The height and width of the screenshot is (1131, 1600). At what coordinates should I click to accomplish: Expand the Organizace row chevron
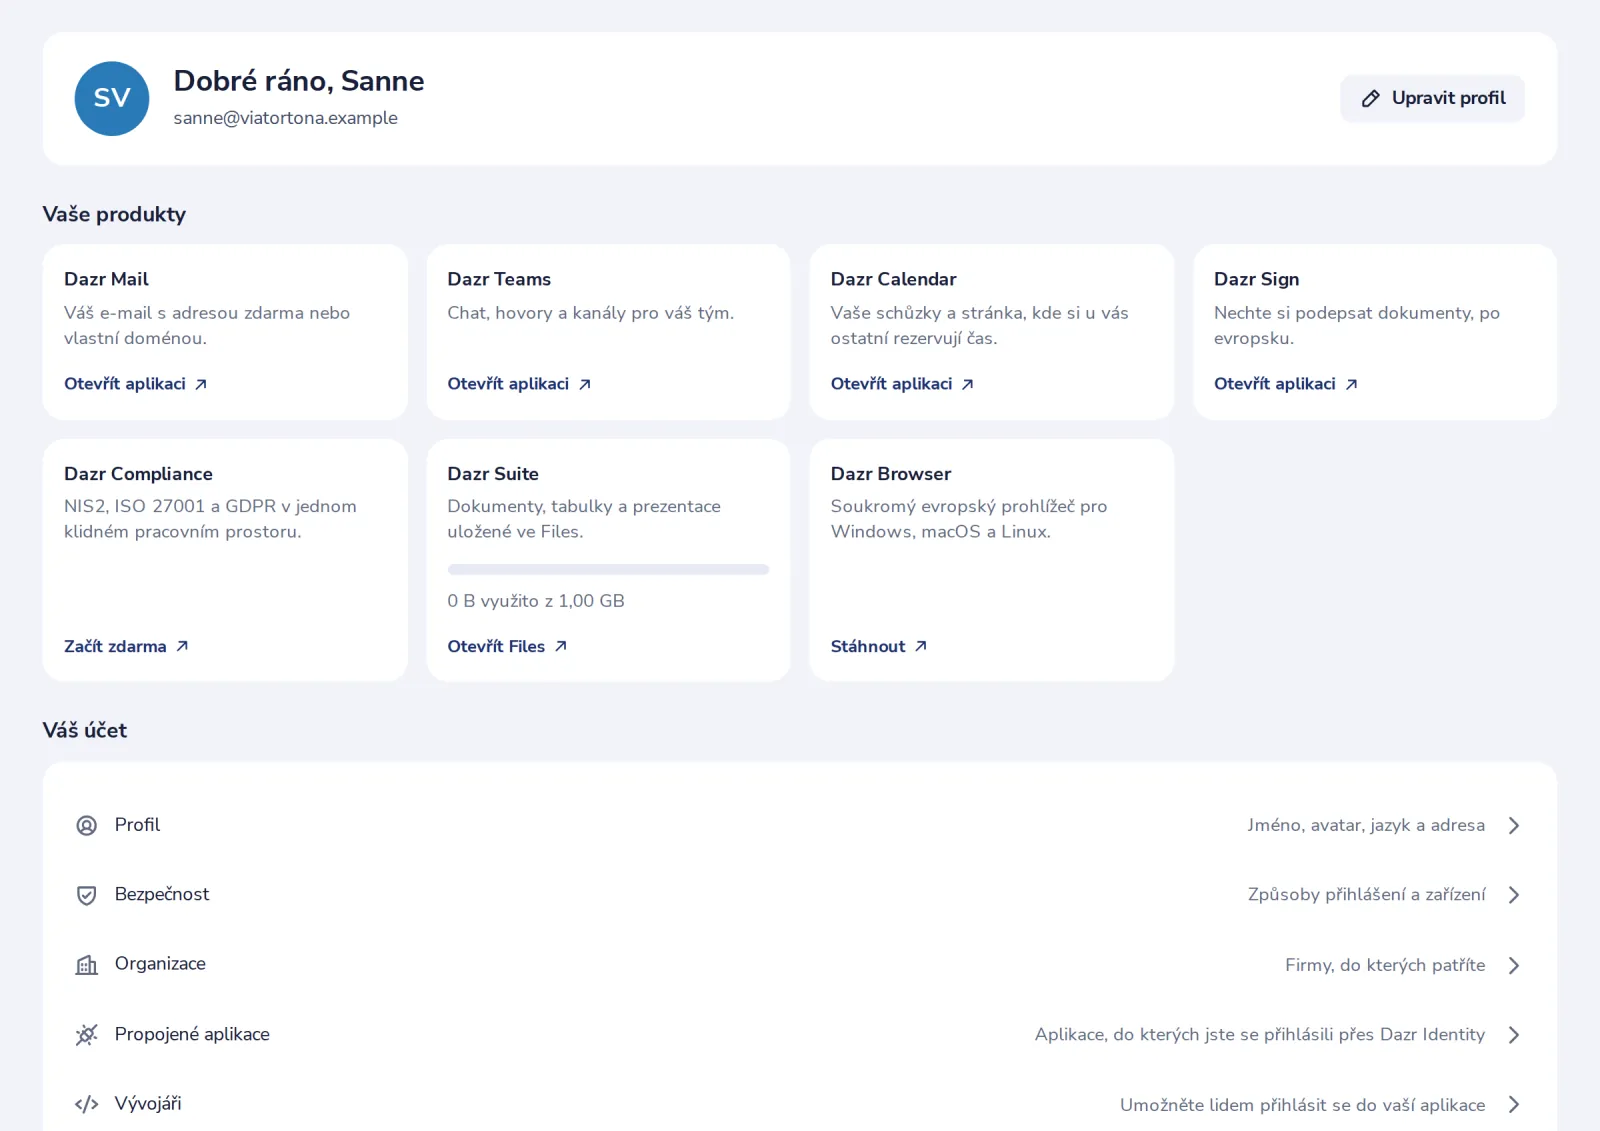[x=1514, y=965]
